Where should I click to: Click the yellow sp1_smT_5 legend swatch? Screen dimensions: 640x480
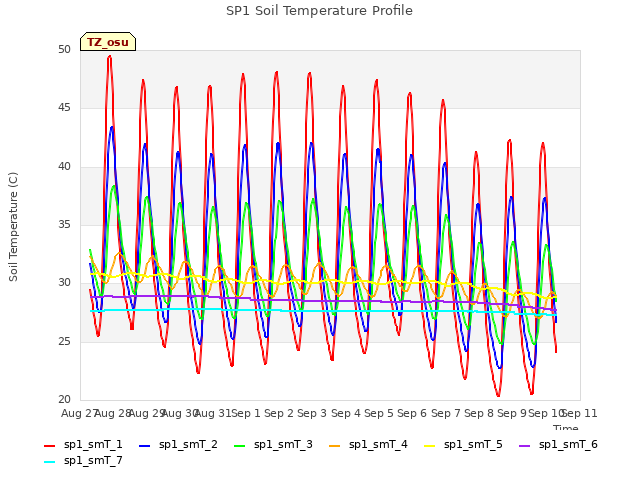[x=430, y=446]
